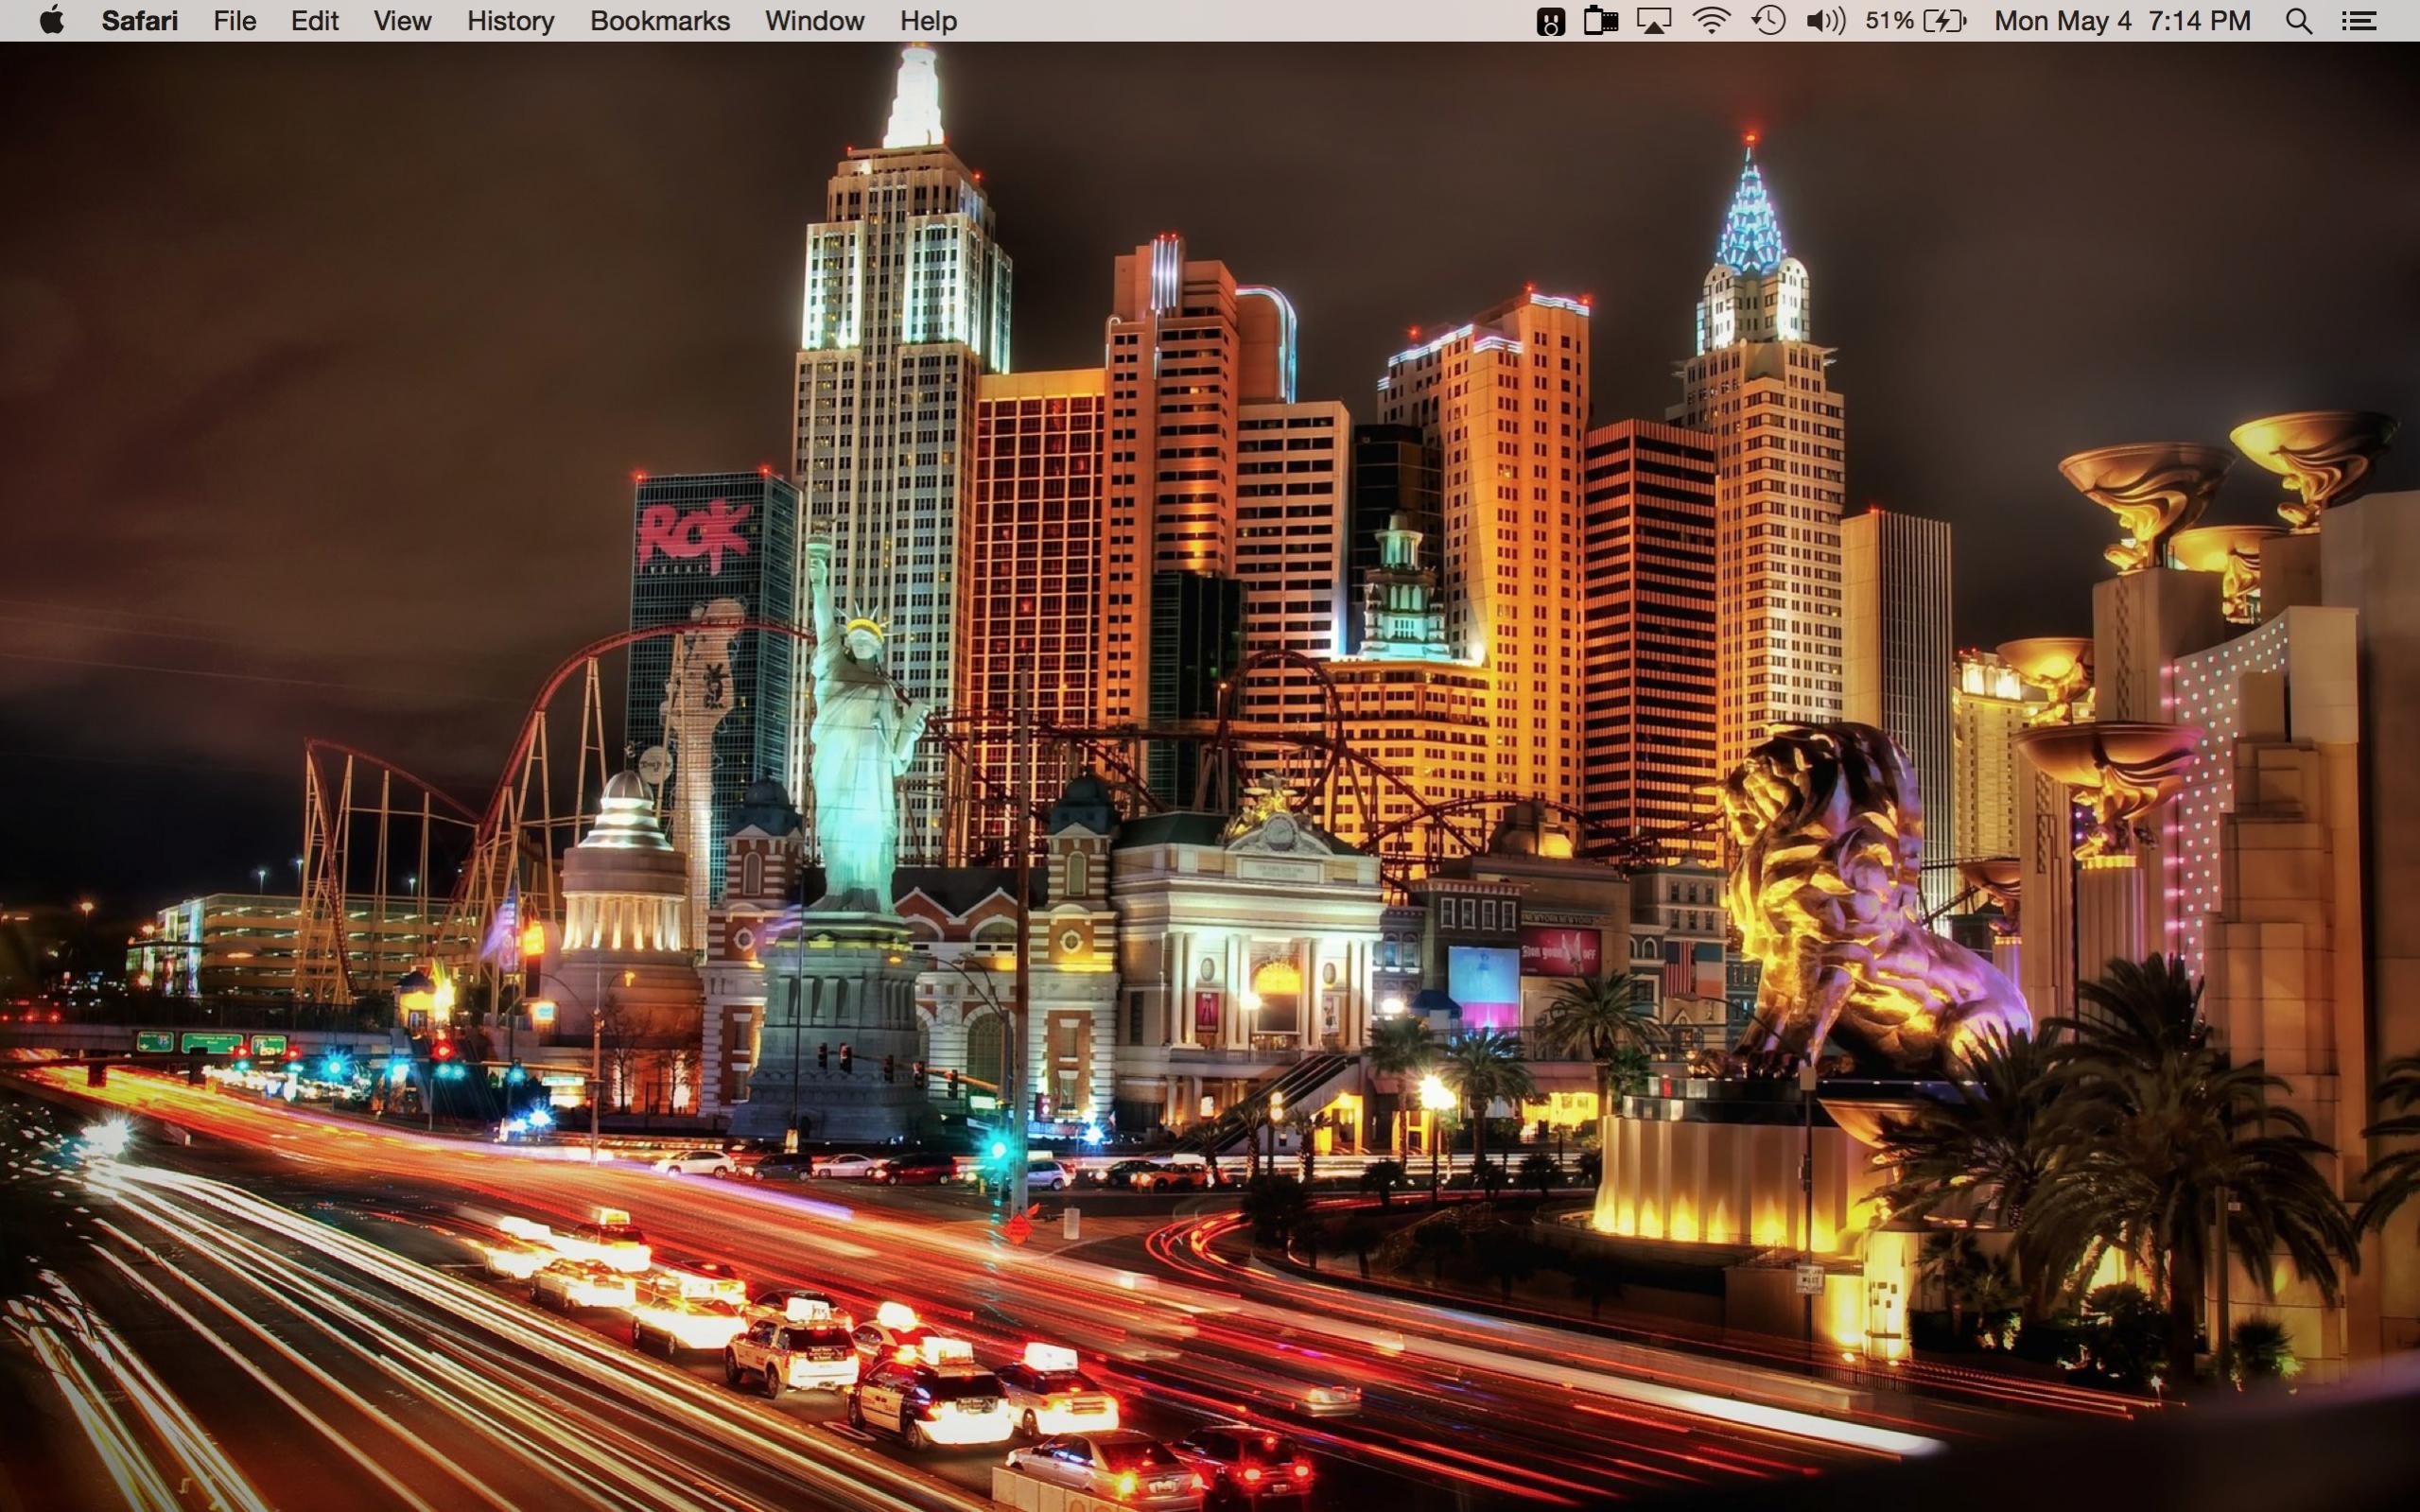Open the Wi-Fi status menu
This screenshot has height=1512, width=2420.
1712,21
